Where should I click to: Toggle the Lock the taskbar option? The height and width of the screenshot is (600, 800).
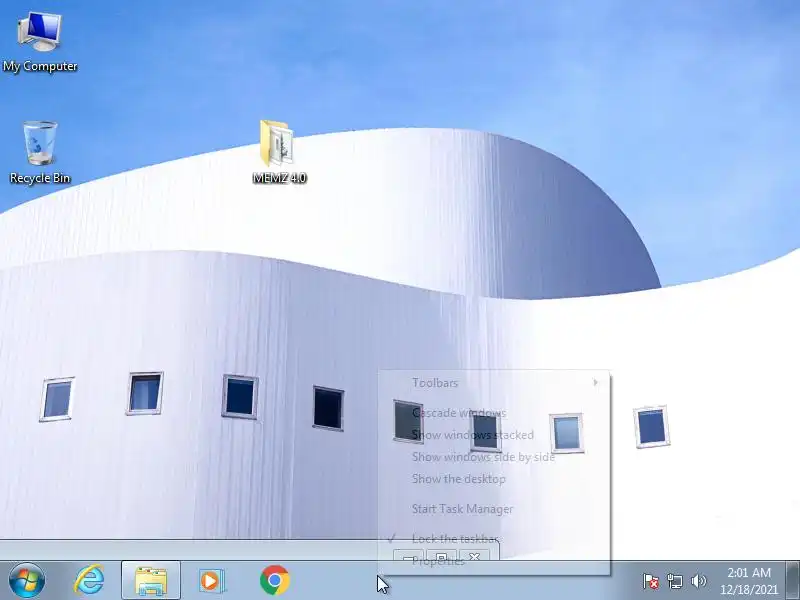(494, 539)
